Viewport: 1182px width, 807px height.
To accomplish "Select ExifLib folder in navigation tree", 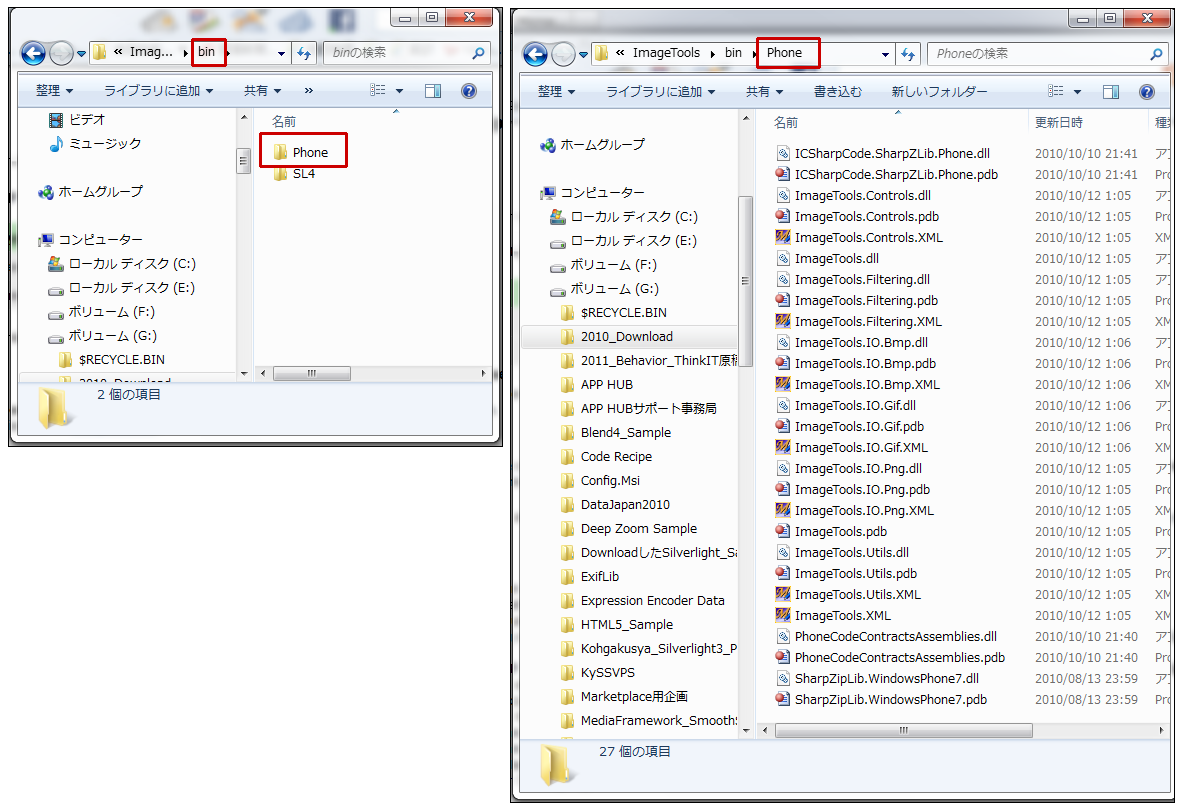I will pyautogui.click(x=589, y=577).
